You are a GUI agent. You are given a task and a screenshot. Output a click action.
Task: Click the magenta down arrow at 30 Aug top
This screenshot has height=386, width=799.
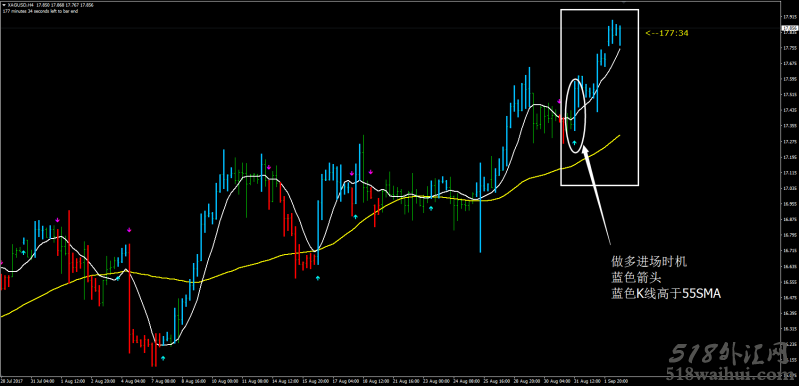[559, 102]
